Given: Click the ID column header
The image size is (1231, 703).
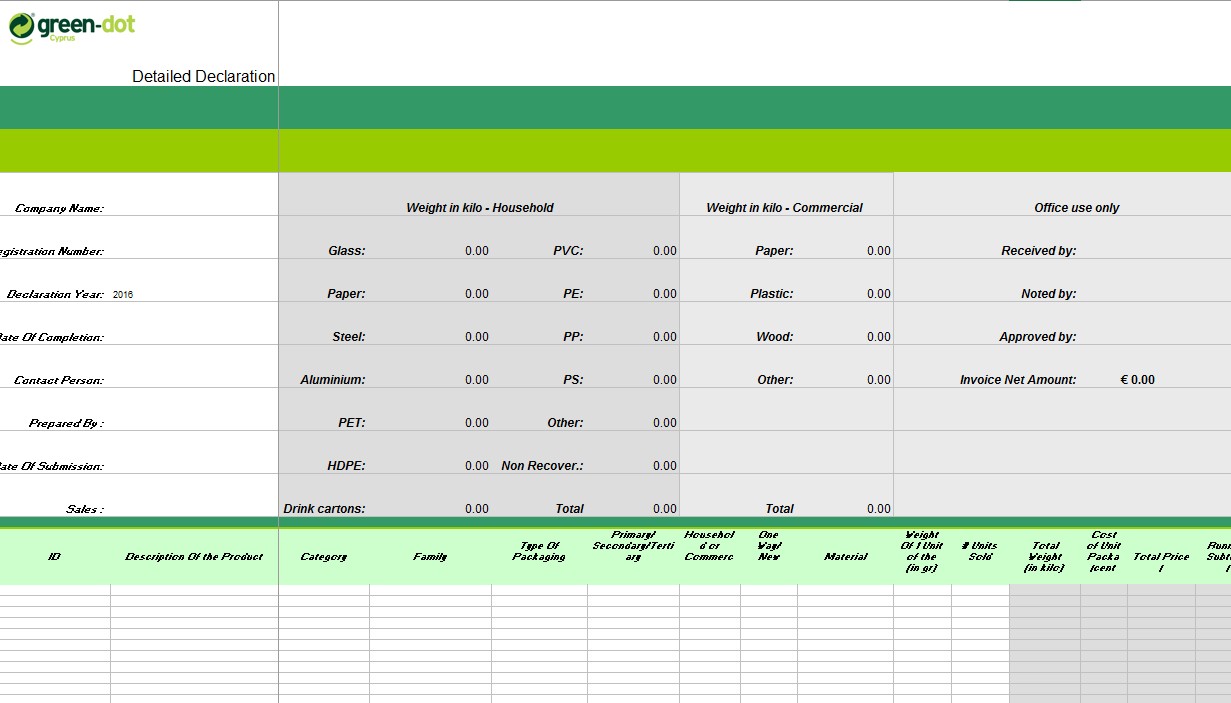Looking at the screenshot, I should point(54,557).
